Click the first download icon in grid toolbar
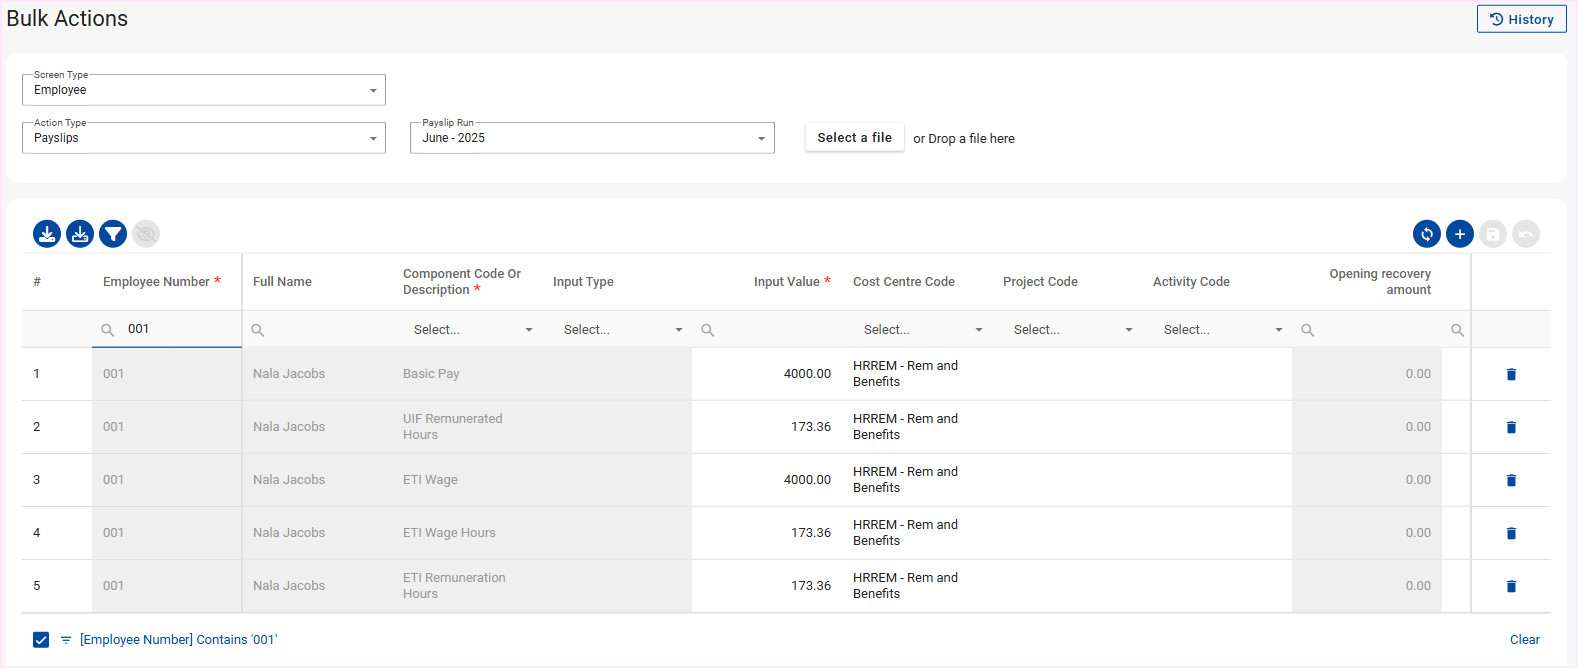Viewport: 1578px width, 668px height. click(47, 234)
